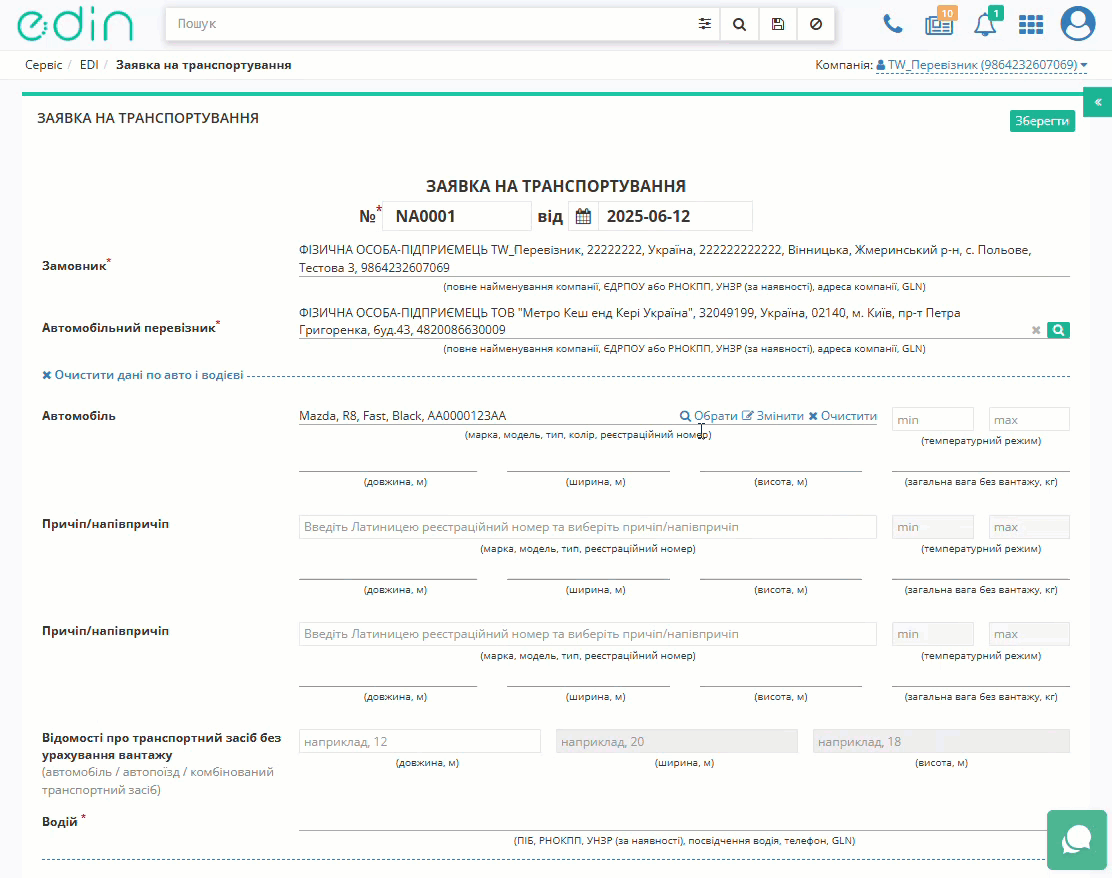Open news icon with badge 10
This screenshot has height=878, width=1112.
click(940, 23)
